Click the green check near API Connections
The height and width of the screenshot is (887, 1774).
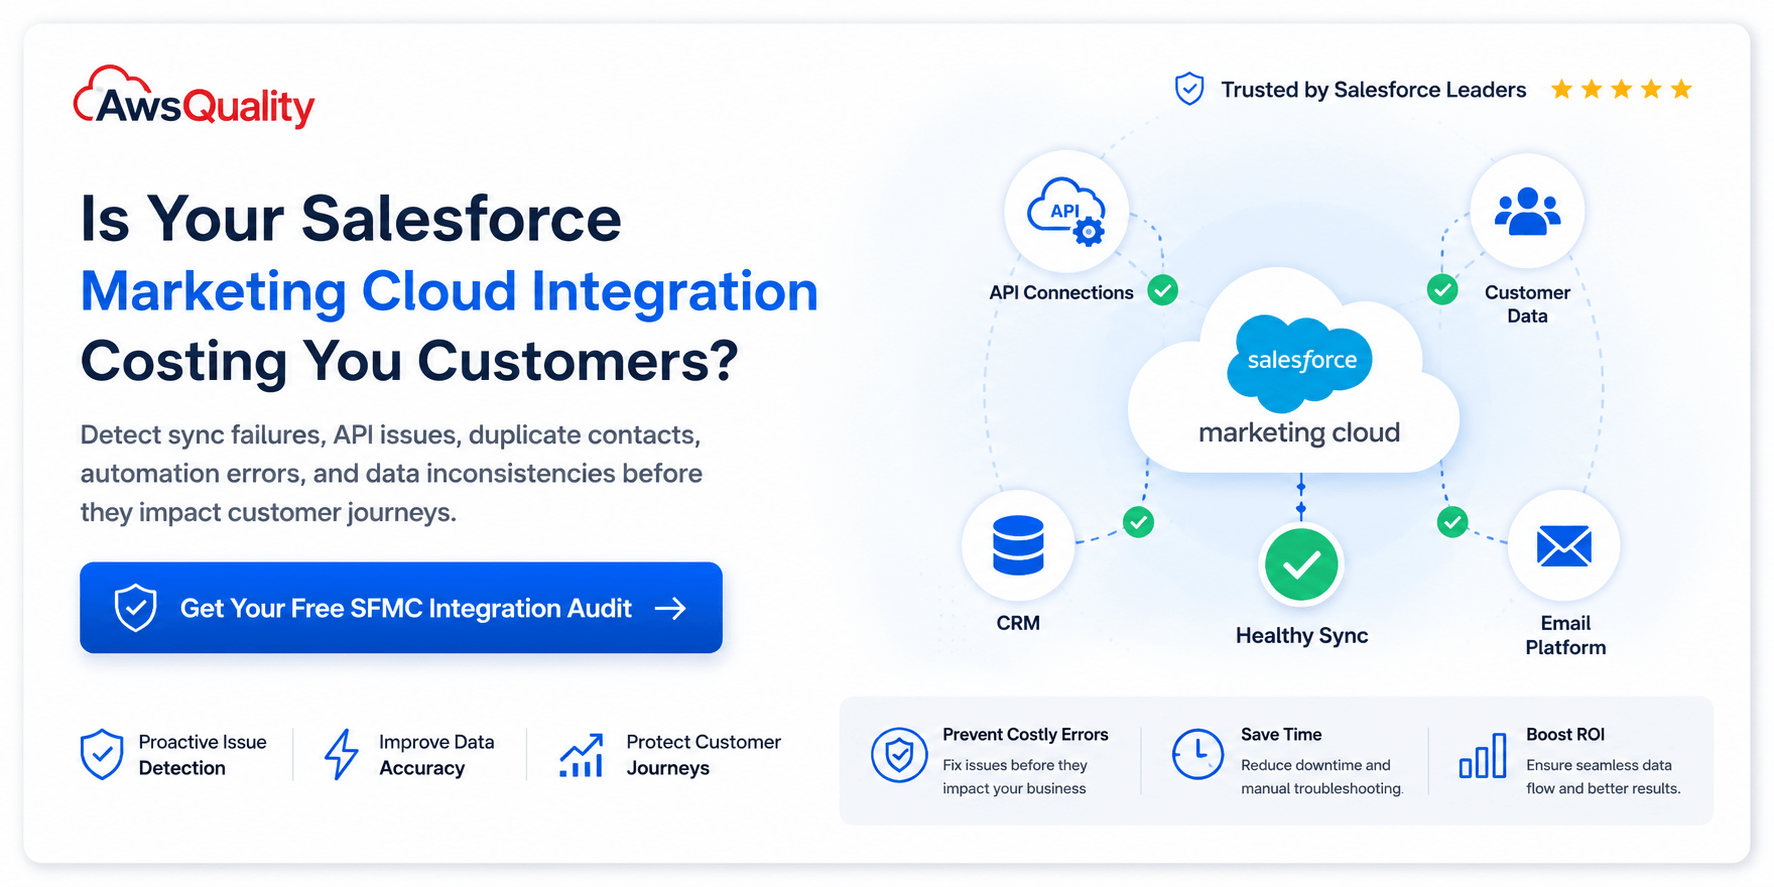1162,290
